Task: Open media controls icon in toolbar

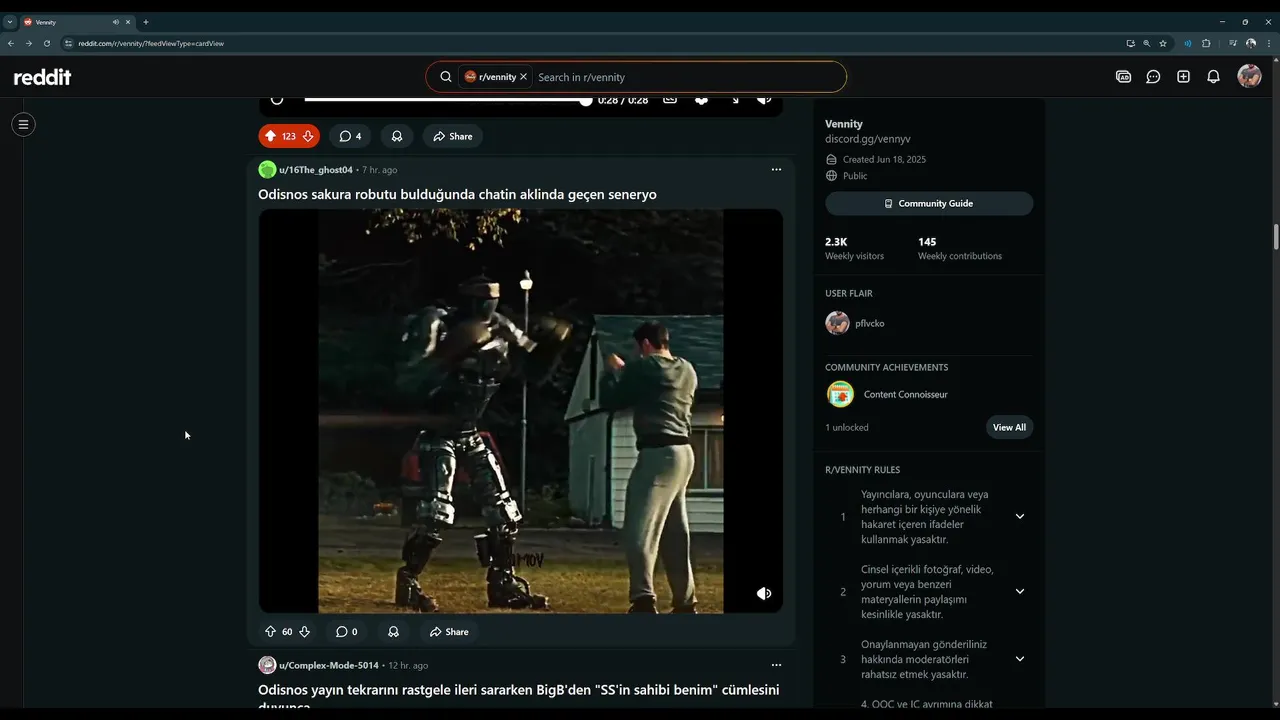Action: point(1233,43)
